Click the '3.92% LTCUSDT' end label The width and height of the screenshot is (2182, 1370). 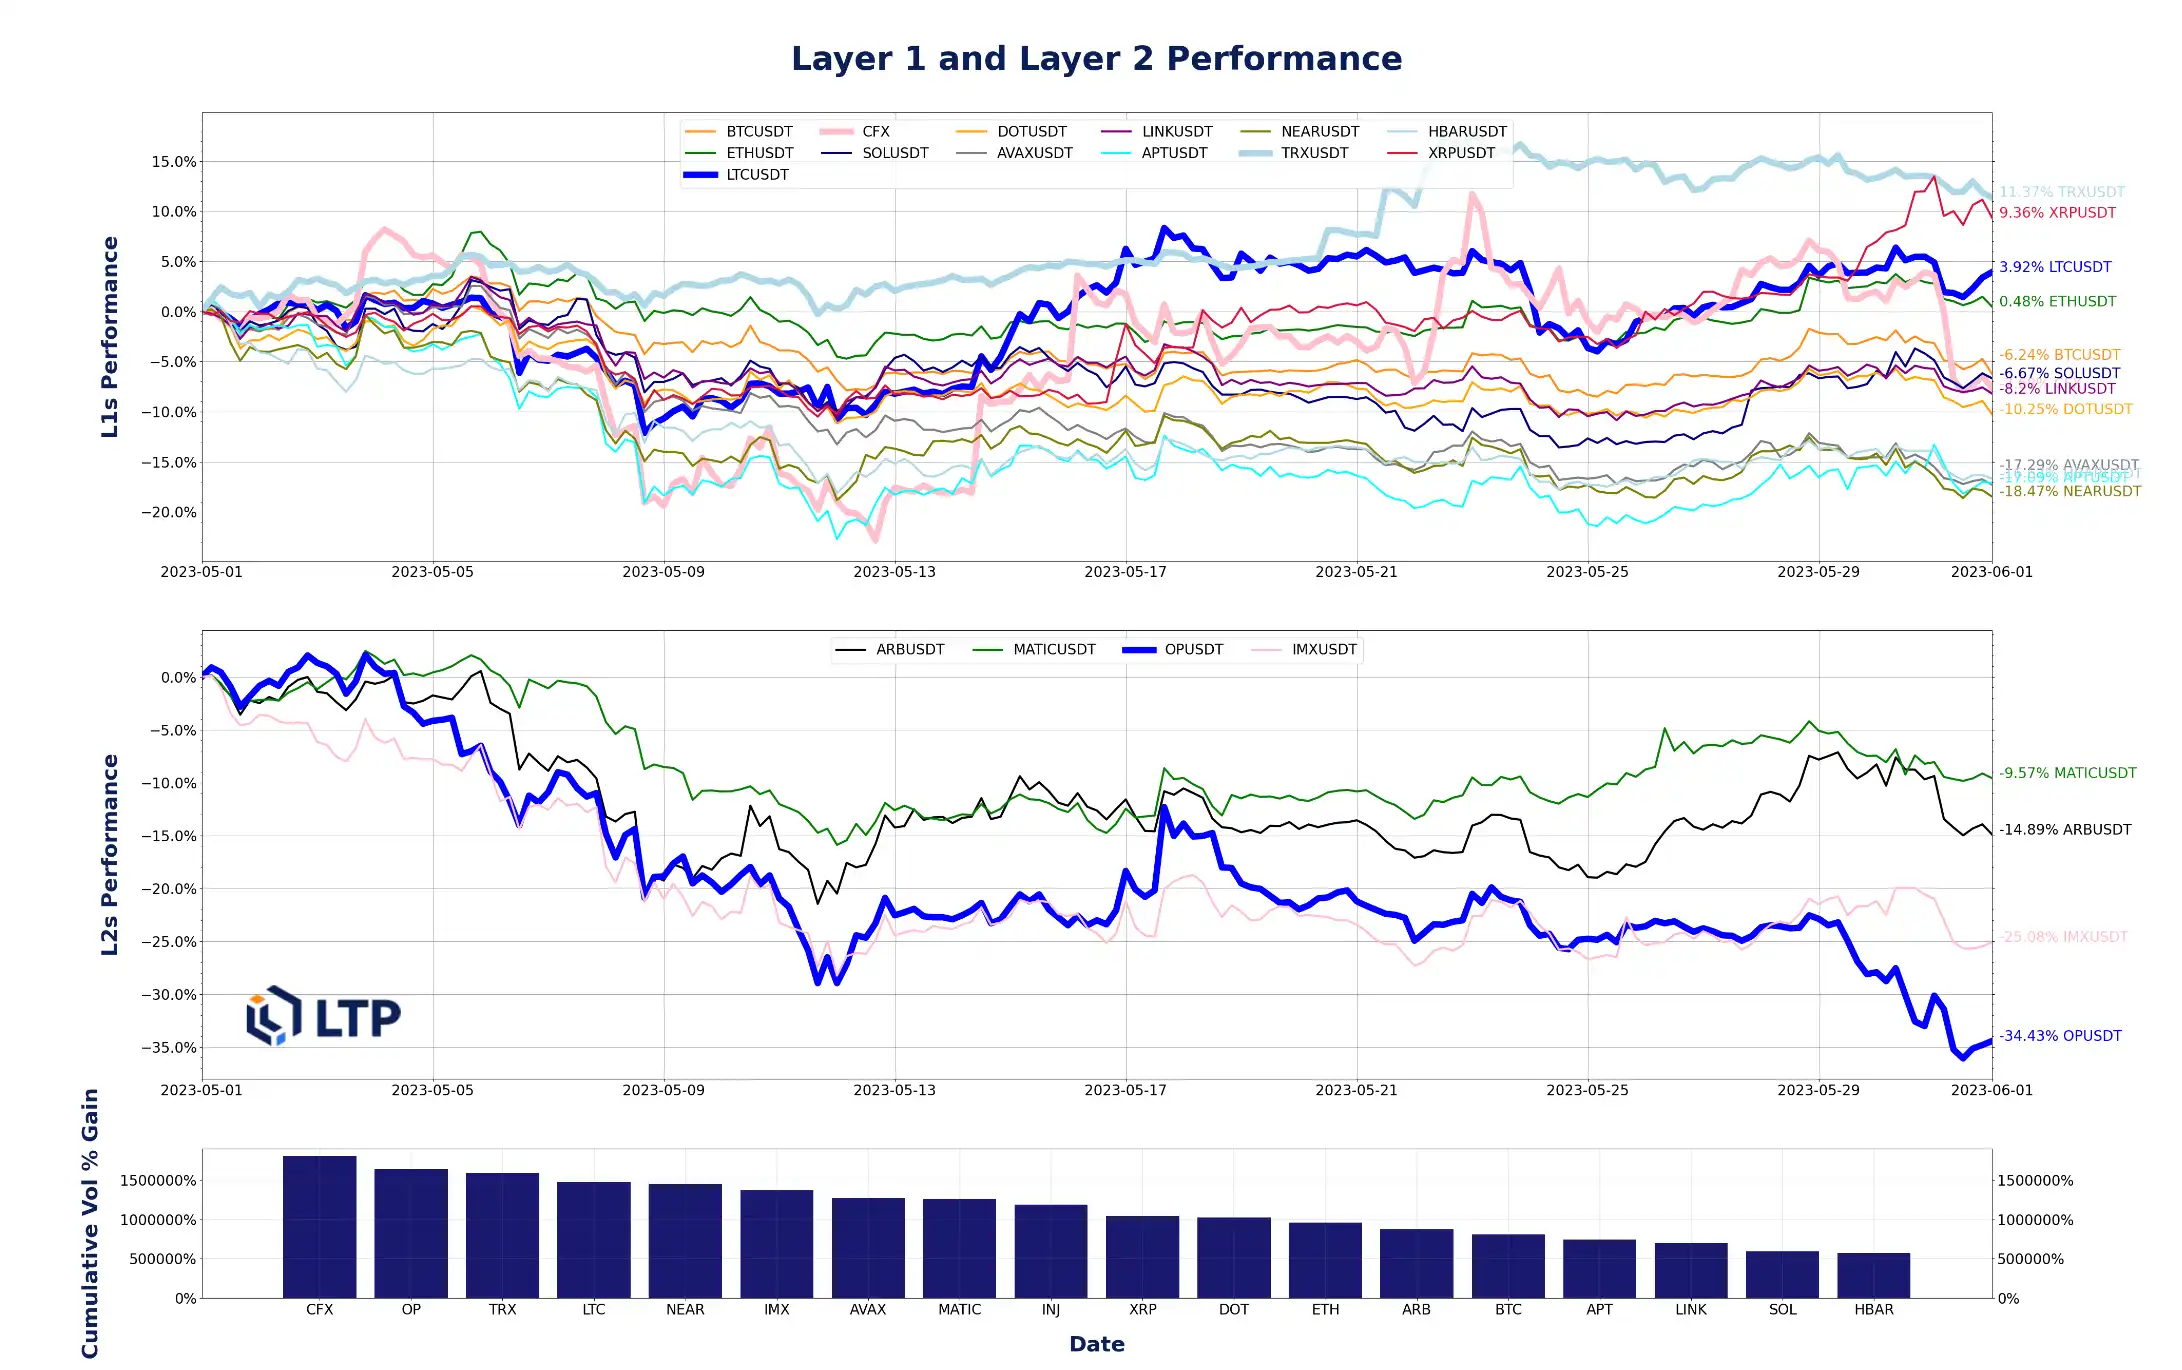pyautogui.click(x=2055, y=267)
